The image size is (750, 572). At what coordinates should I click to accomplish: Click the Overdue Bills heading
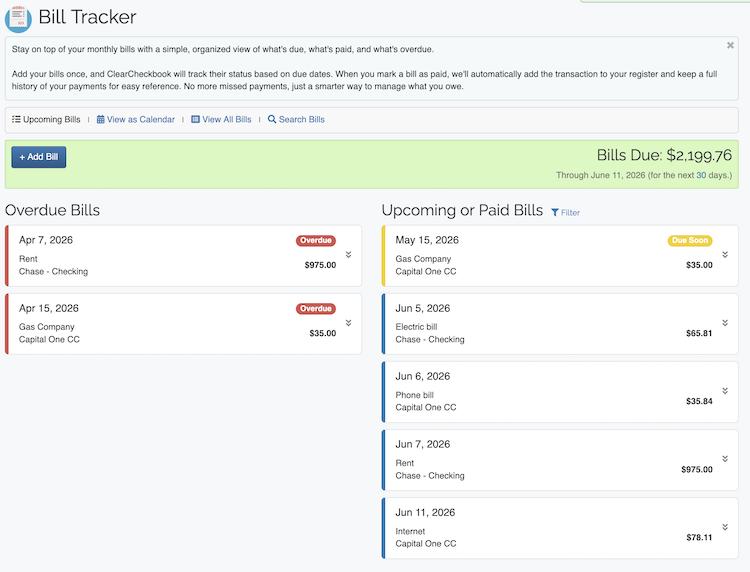(52, 210)
